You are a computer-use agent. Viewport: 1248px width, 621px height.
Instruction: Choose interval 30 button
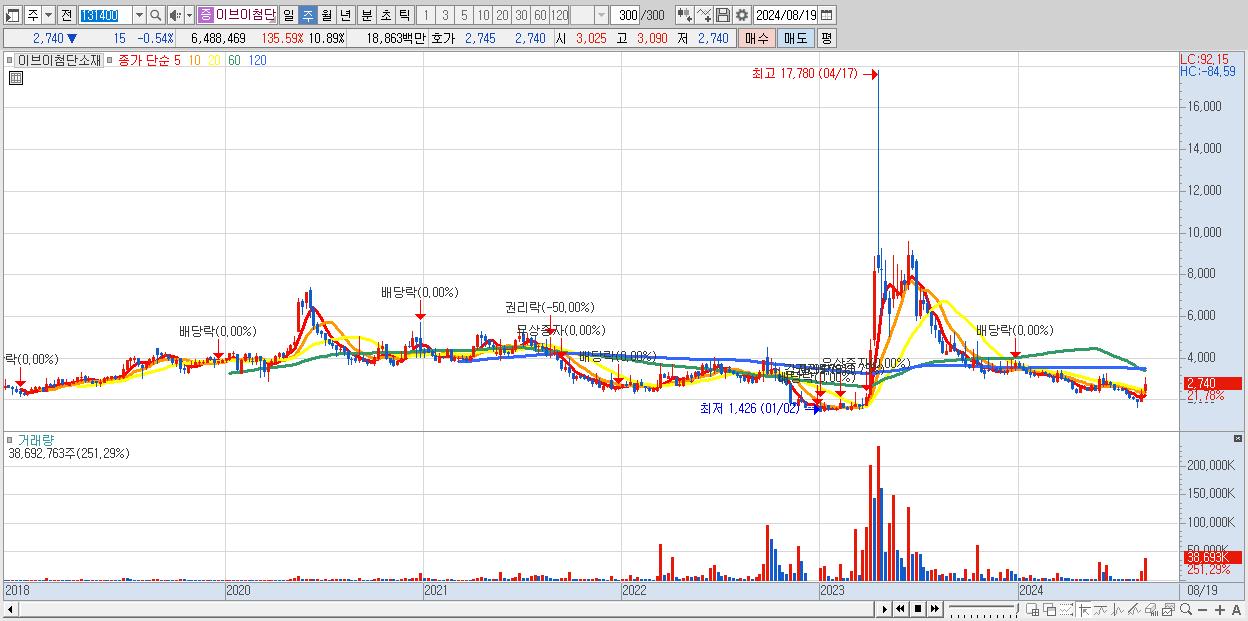coord(521,15)
